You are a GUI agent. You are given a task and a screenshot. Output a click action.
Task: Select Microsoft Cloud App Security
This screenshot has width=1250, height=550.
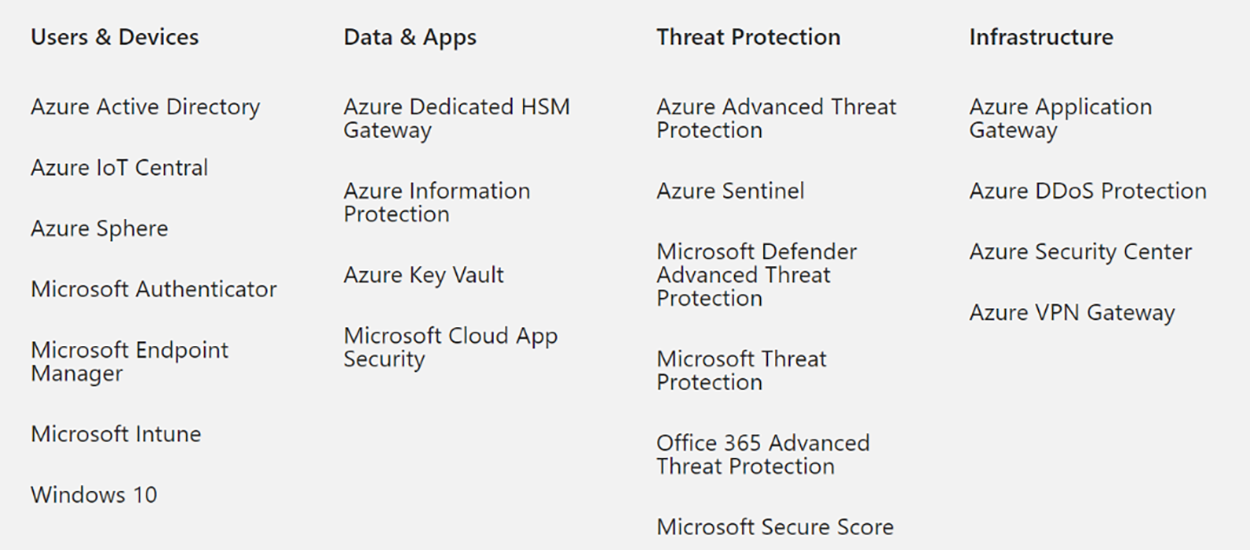click(450, 347)
